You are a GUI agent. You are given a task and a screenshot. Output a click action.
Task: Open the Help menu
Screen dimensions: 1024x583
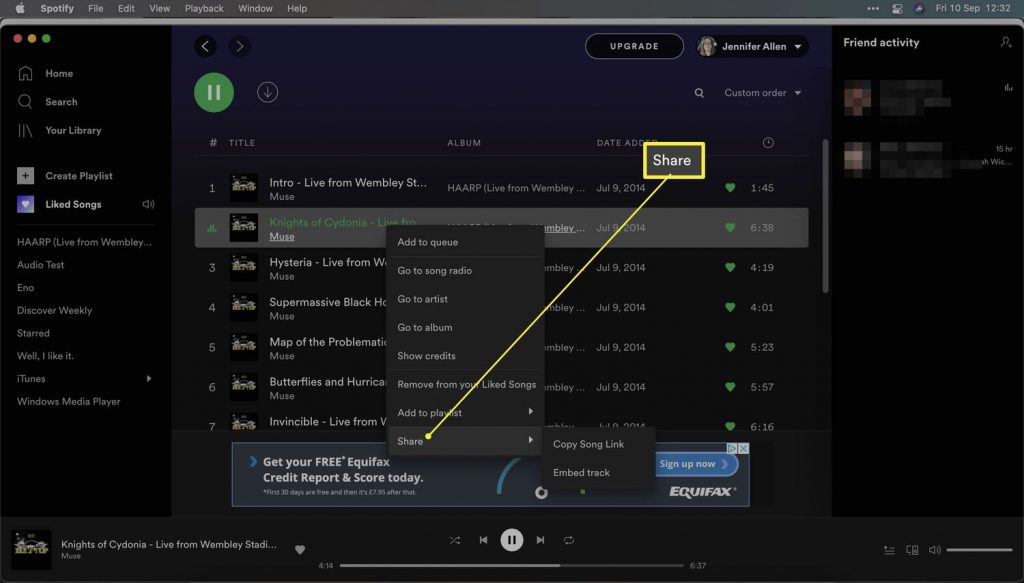(296, 8)
